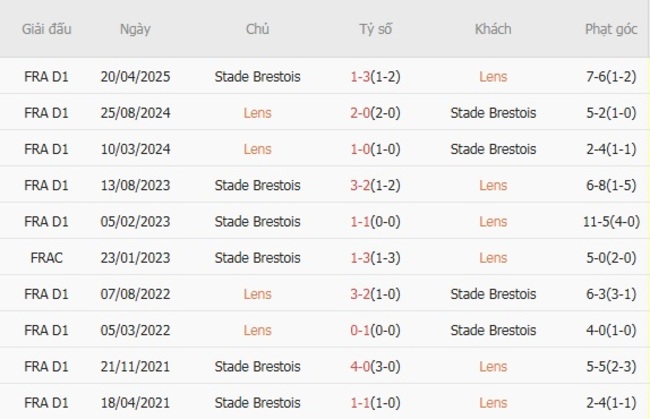The height and width of the screenshot is (419, 650).
Task: Open the 4-0 score from 21/11/2021
Action: pos(362,367)
